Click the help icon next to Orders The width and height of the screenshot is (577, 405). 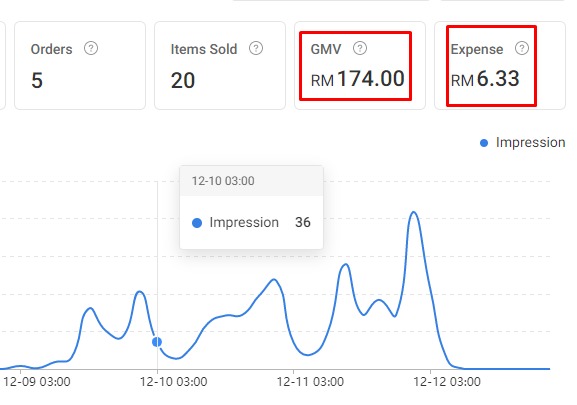click(x=91, y=48)
